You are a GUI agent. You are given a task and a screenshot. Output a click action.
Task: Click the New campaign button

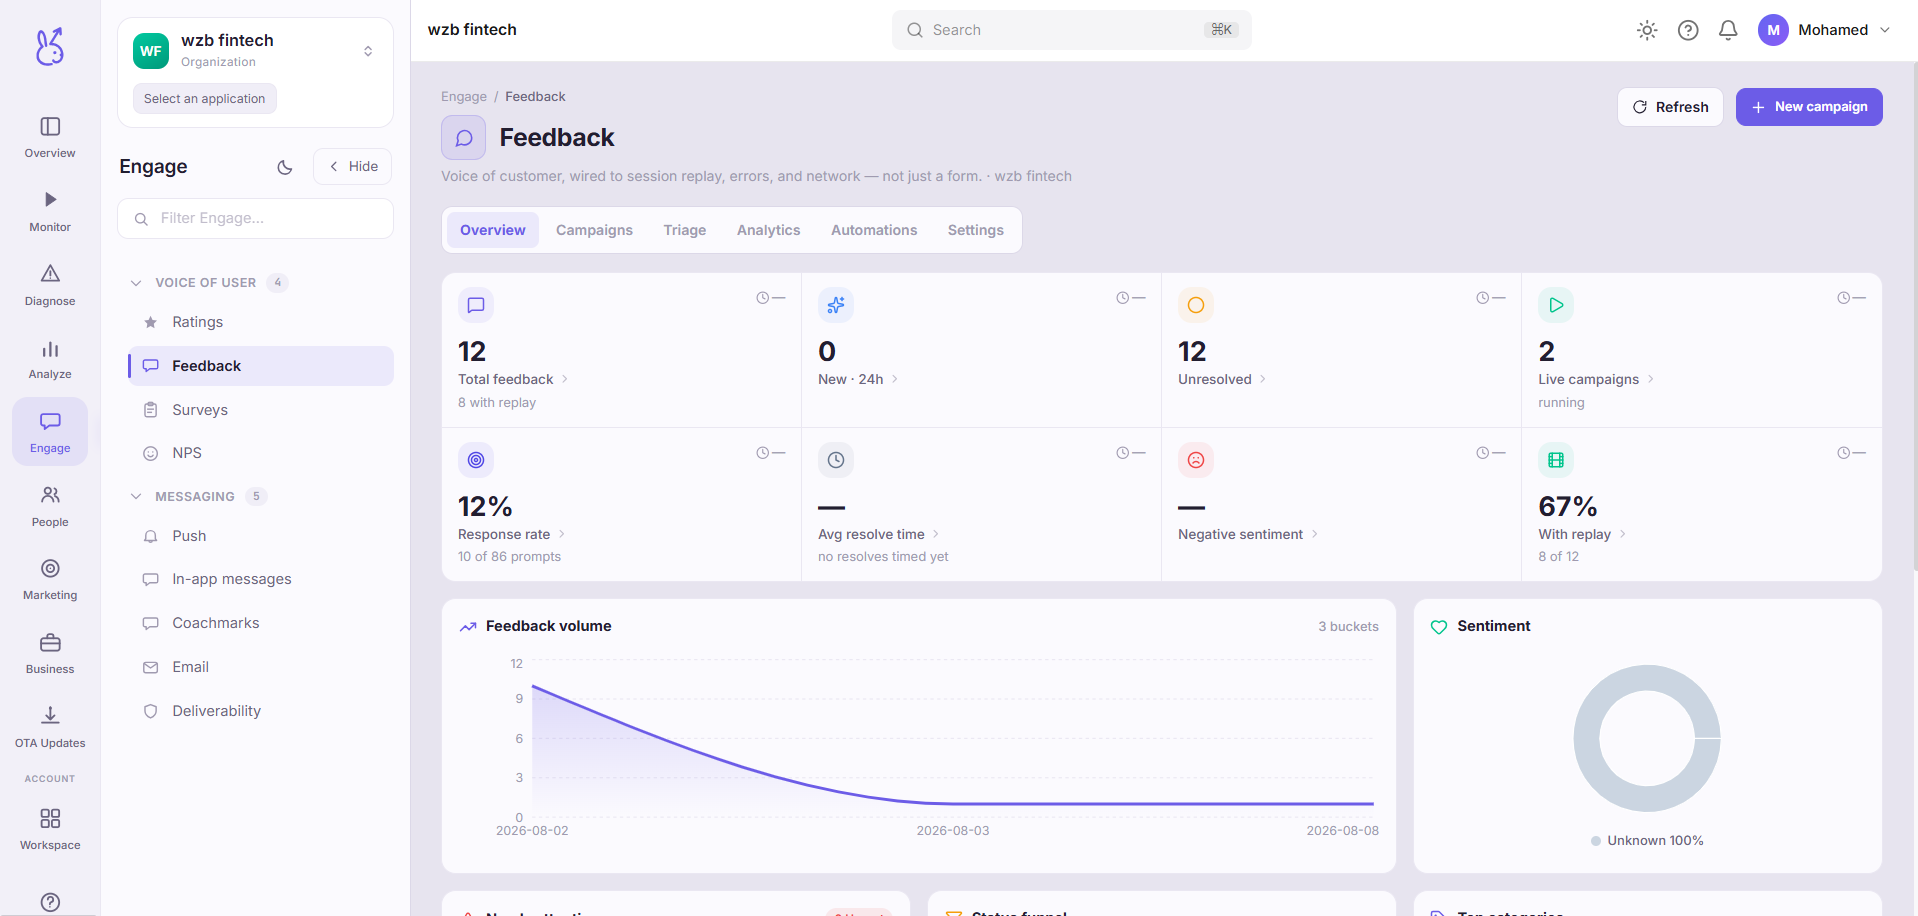pyautogui.click(x=1809, y=107)
